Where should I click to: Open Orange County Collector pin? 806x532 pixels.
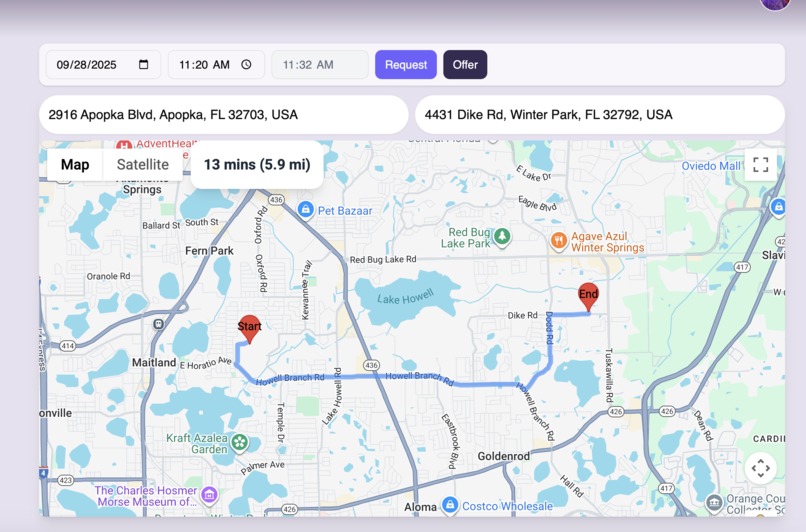714,503
